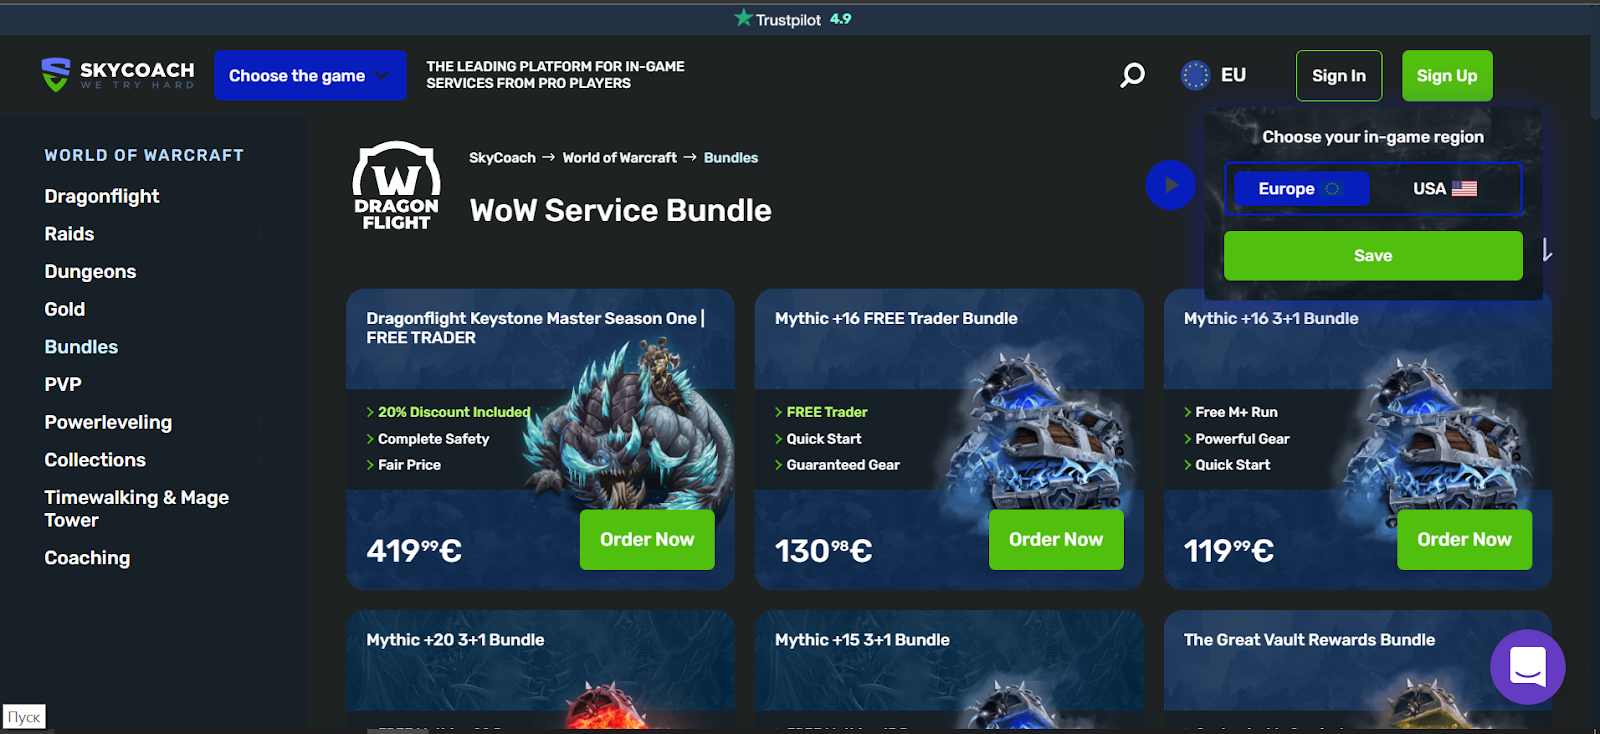
Task: Open PVP in the sidebar
Action: (63, 384)
